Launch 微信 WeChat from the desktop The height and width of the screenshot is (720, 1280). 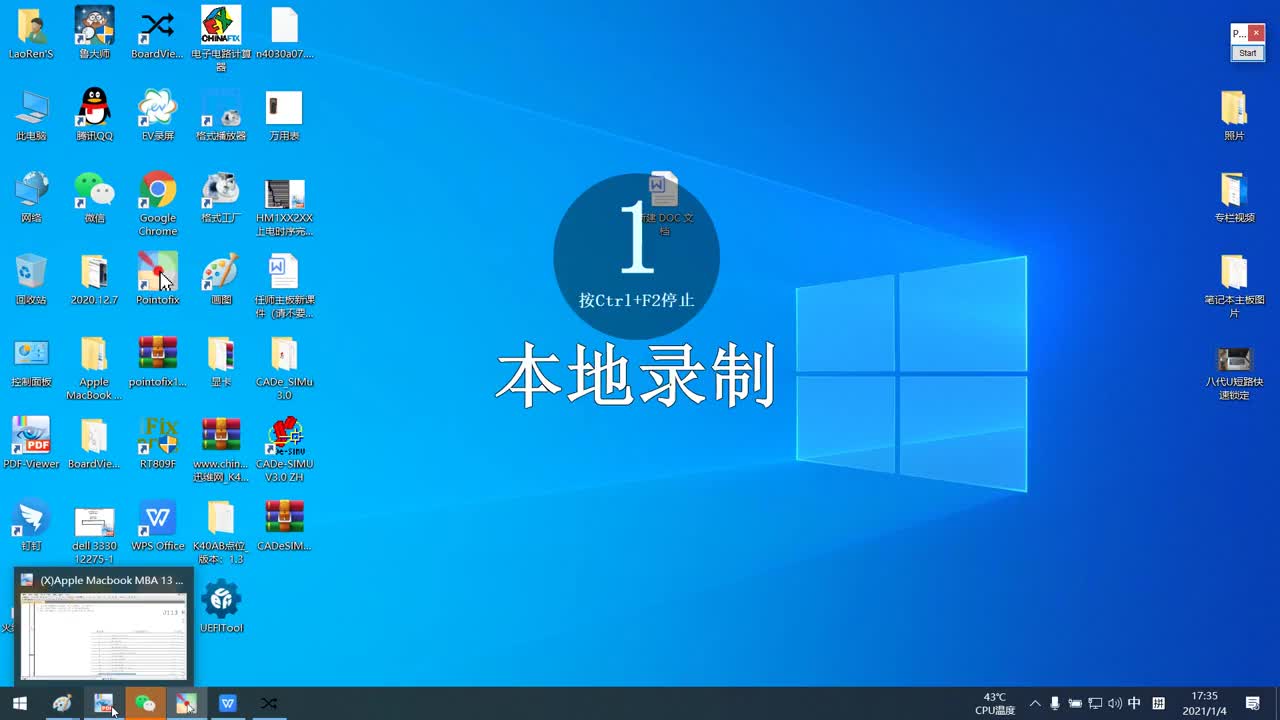point(94,197)
